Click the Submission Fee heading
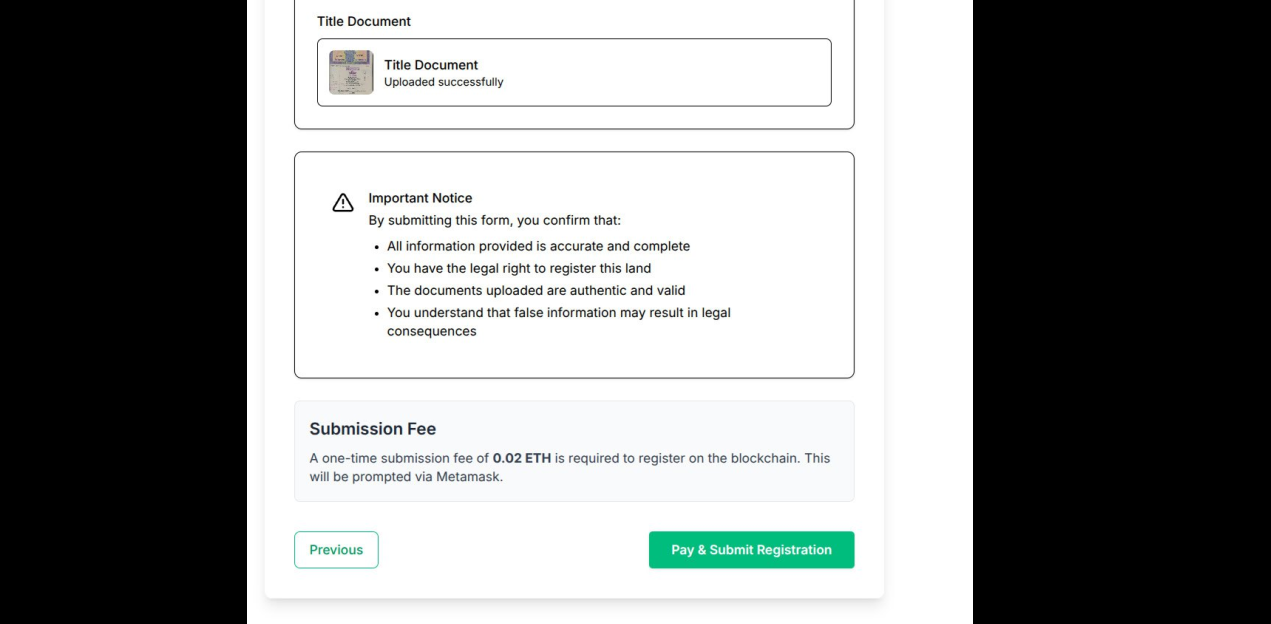The width and height of the screenshot is (1271, 624). coord(372,428)
